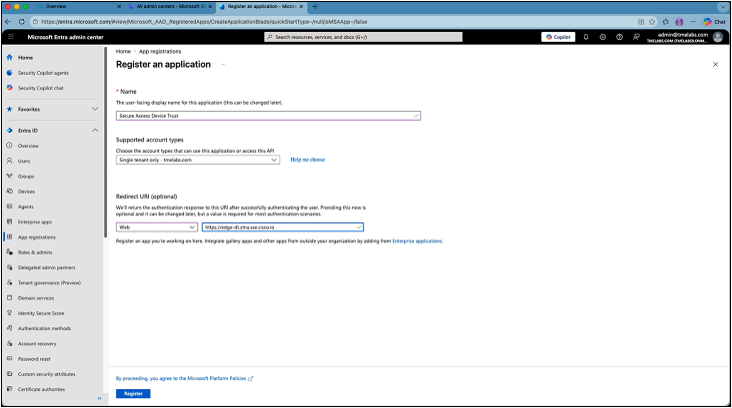The width and height of the screenshot is (732, 408).
Task: Close the Register an application blade
Action: [x=715, y=64]
